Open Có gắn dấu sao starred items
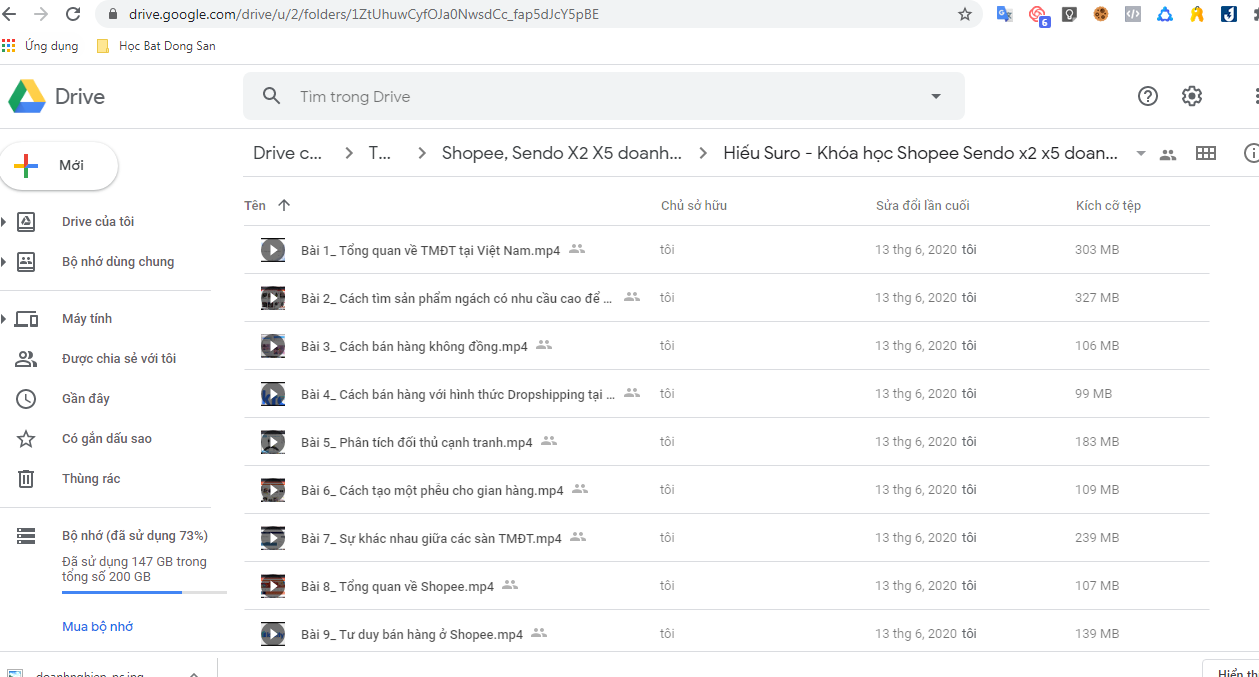 pyautogui.click(x=107, y=439)
